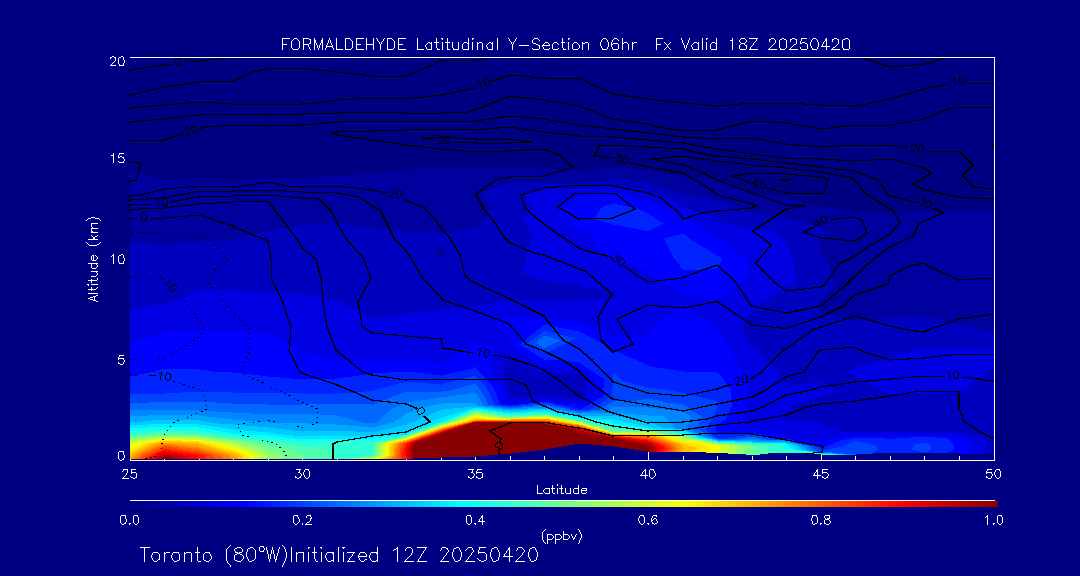Select the colorbar value 0.4

tap(475, 520)
